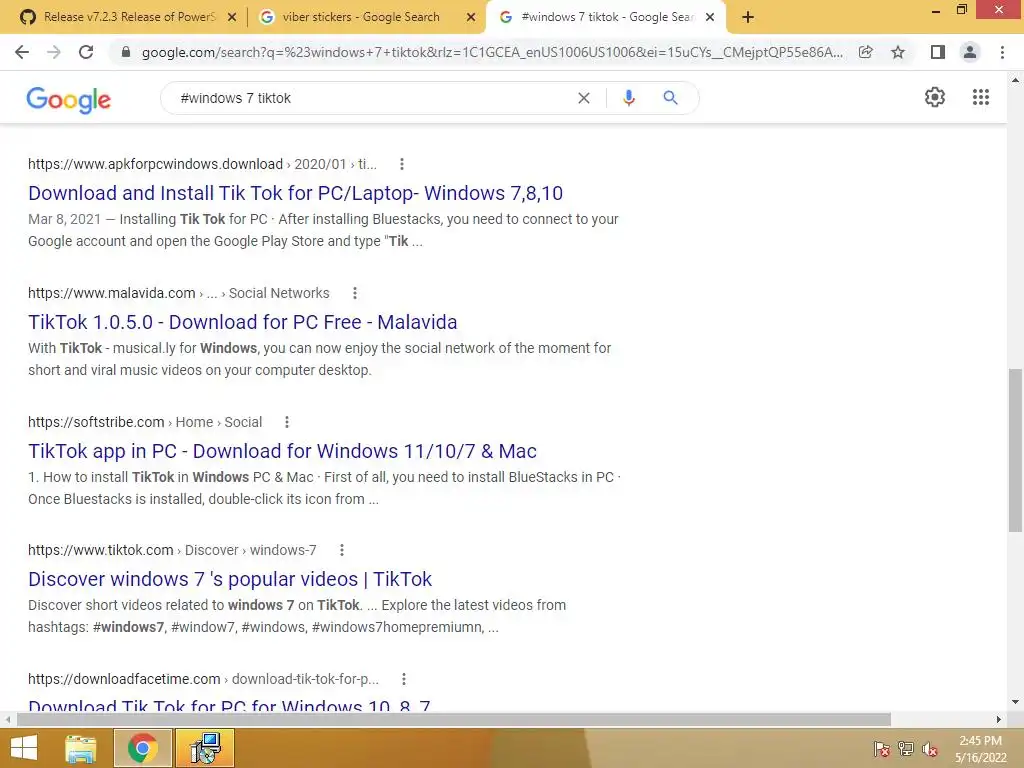Open TikTok app in PC Softstribe link
1024x768 pixels.
tap(282, 451)
